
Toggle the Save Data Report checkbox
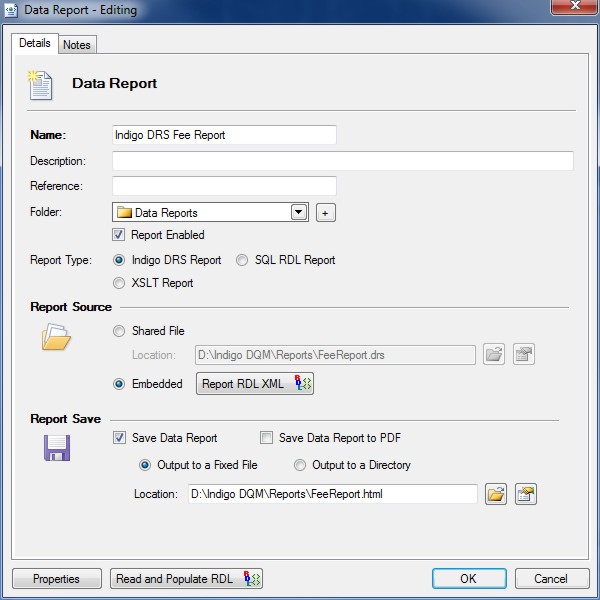tap(120, 438)
